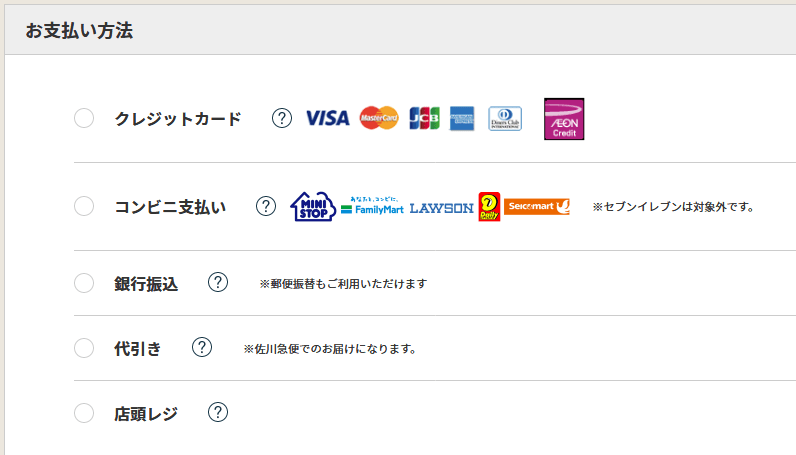Viewport: 796px width, 455px height.
Task: Show help for 銀行振込
Action: point(218,283)
